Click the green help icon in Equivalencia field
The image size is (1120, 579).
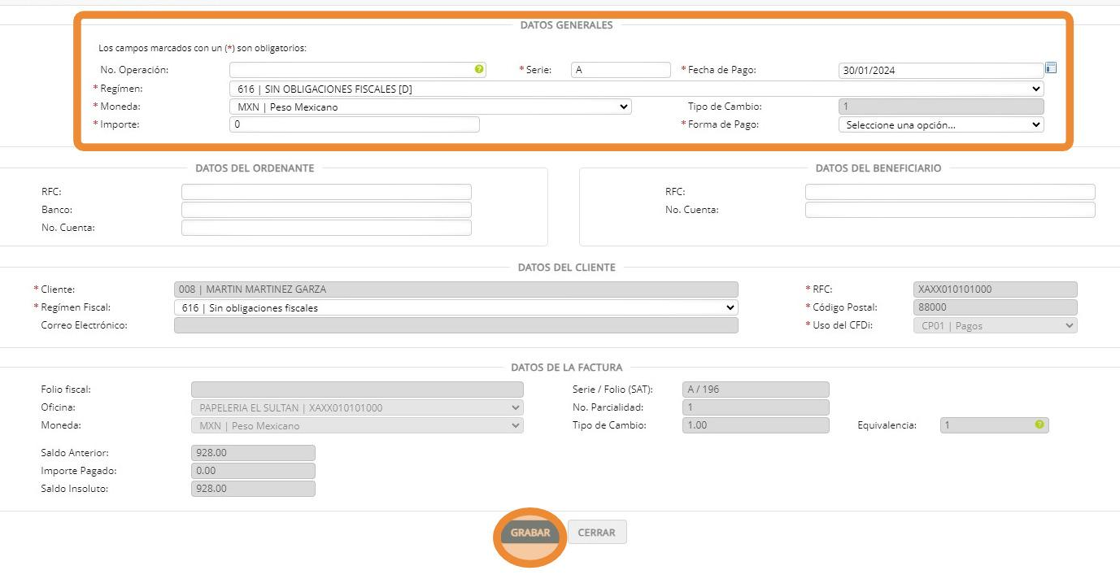coord(1039,424)
